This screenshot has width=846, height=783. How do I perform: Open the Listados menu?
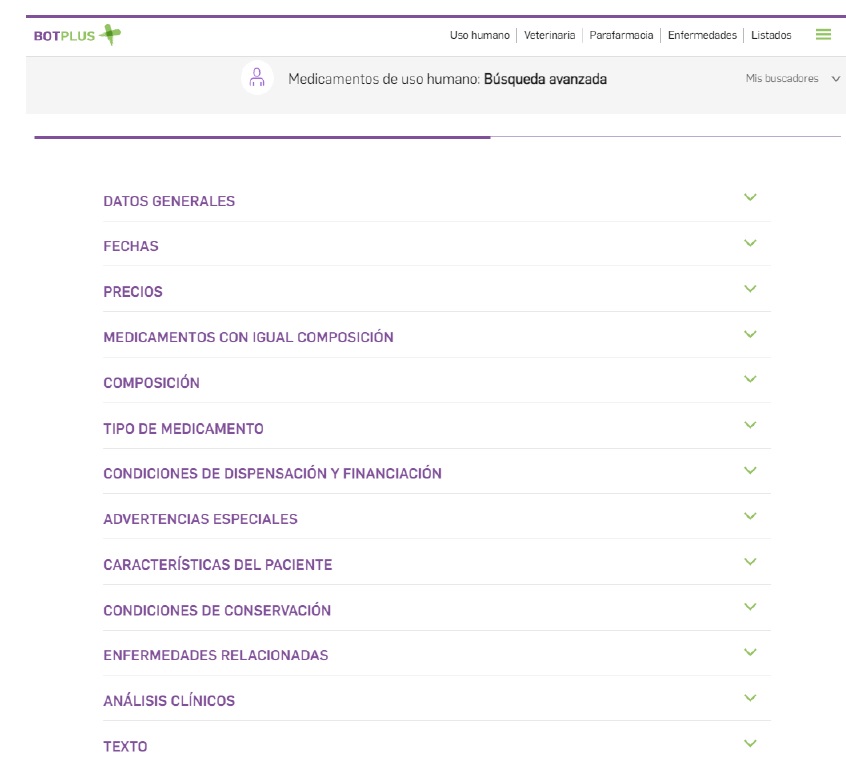[771, 35]
